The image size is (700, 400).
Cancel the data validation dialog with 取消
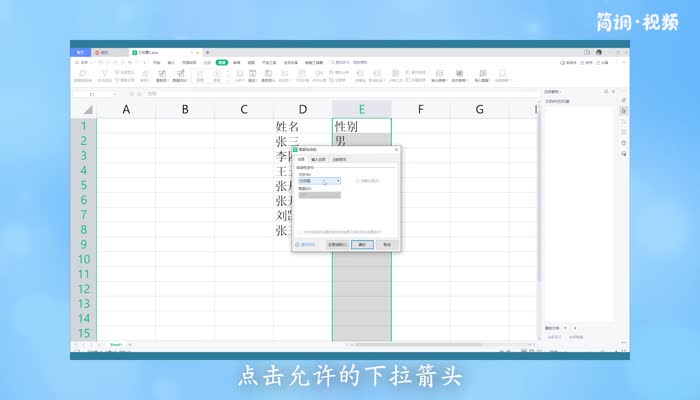(386, 244)
